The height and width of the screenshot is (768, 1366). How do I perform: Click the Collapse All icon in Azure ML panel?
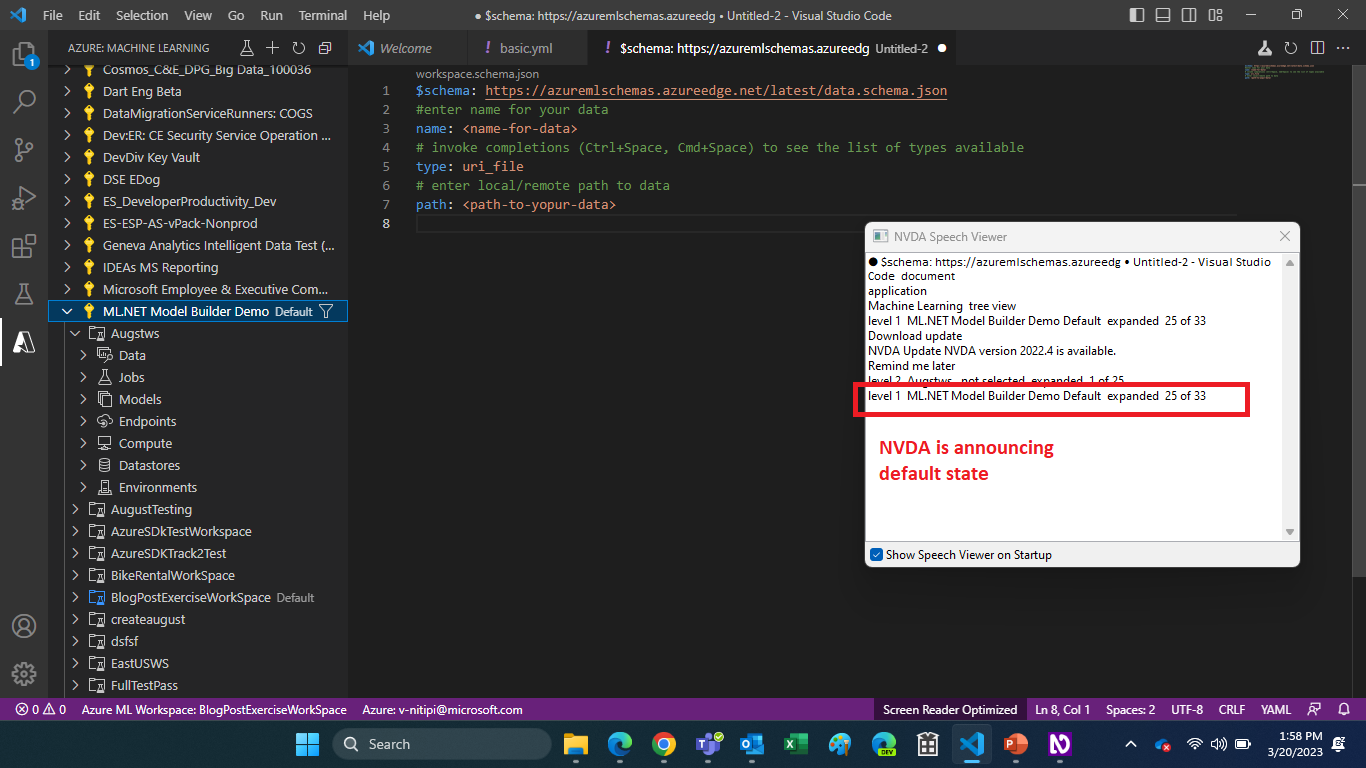click(x=323, y=47)
